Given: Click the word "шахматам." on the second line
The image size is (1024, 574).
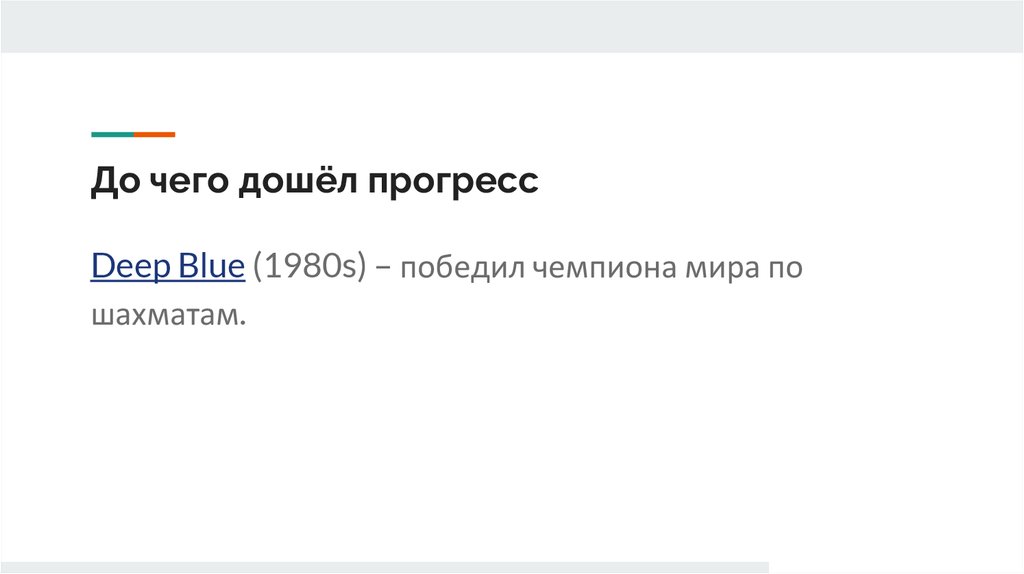Looking at the screenshot, I should [x=168, y=315].
